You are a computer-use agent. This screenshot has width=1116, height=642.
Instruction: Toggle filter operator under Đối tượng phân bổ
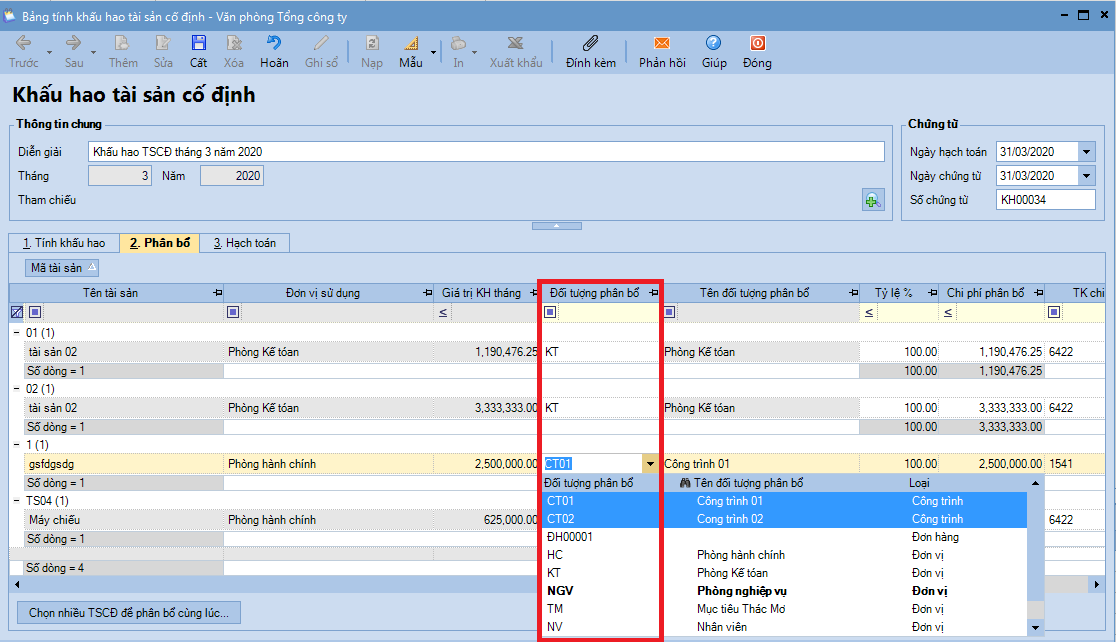click(x=550, y=312)
